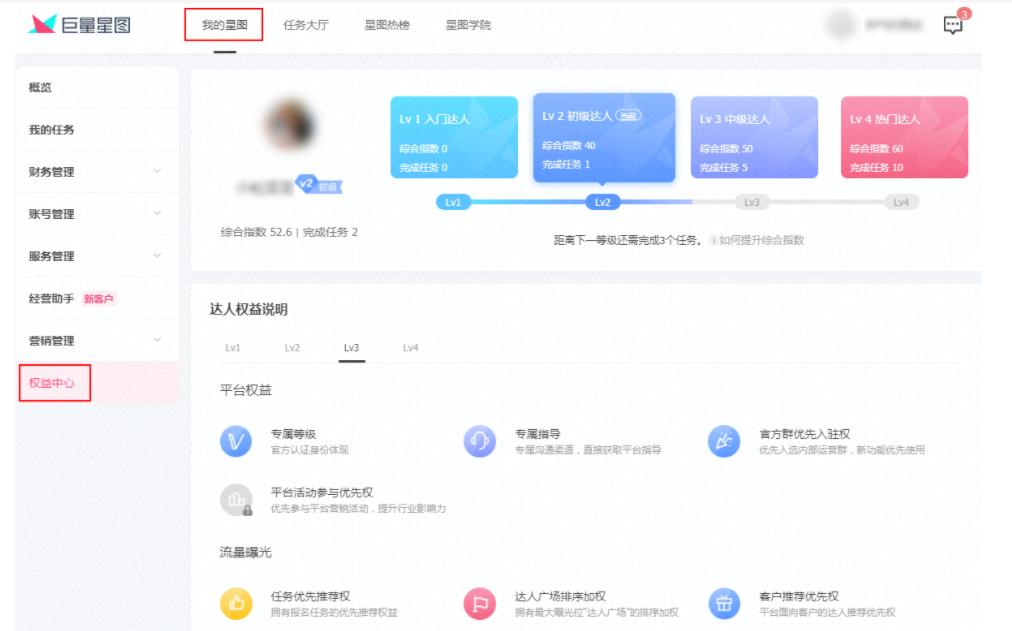The width and height of the screenshot is (1012, 631).
Task: Open the 我的星图 tab
Action: (x=224, y=25)
